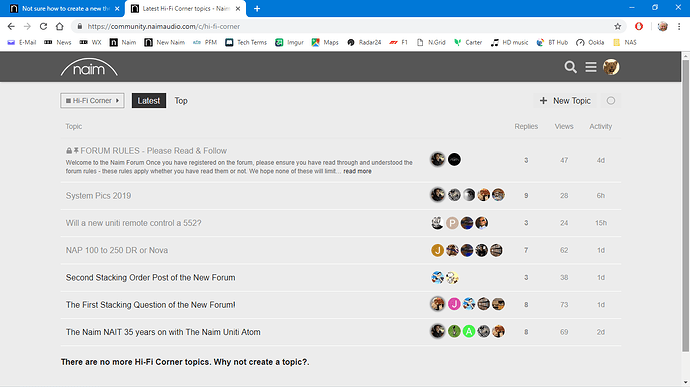Click 'Why not create a topic?' link
Viewport: 690px width, 387px height.
point(261,362)
